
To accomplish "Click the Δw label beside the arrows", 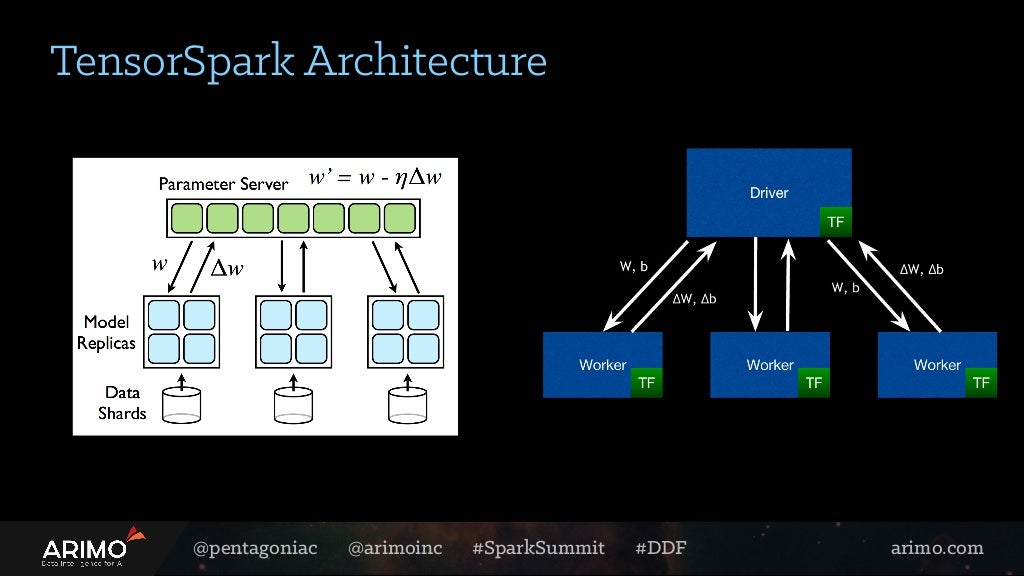I will coord(227,268).
